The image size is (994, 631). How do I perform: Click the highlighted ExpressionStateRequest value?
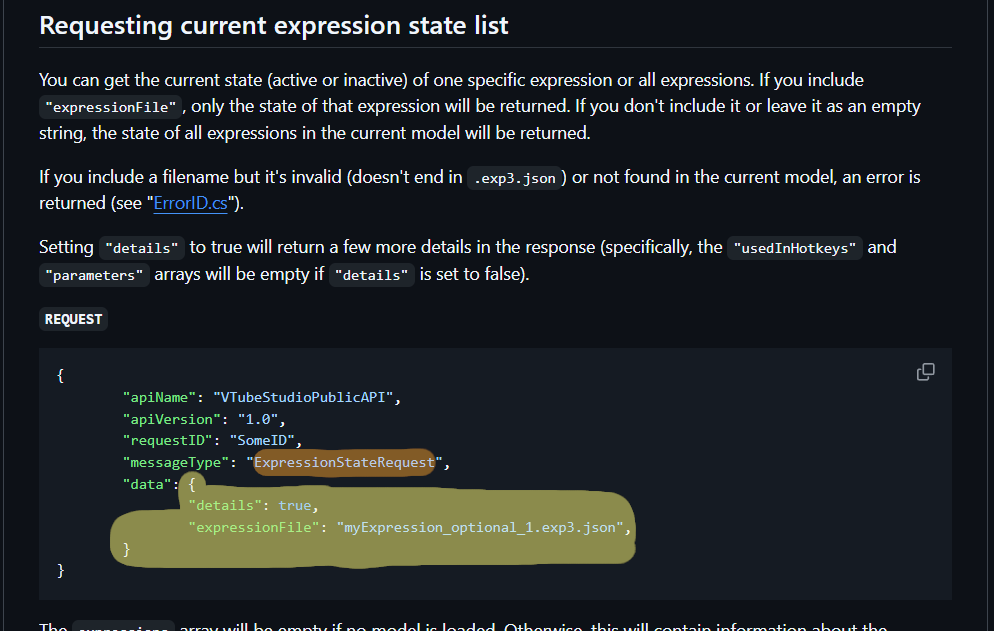coord(345,462)
